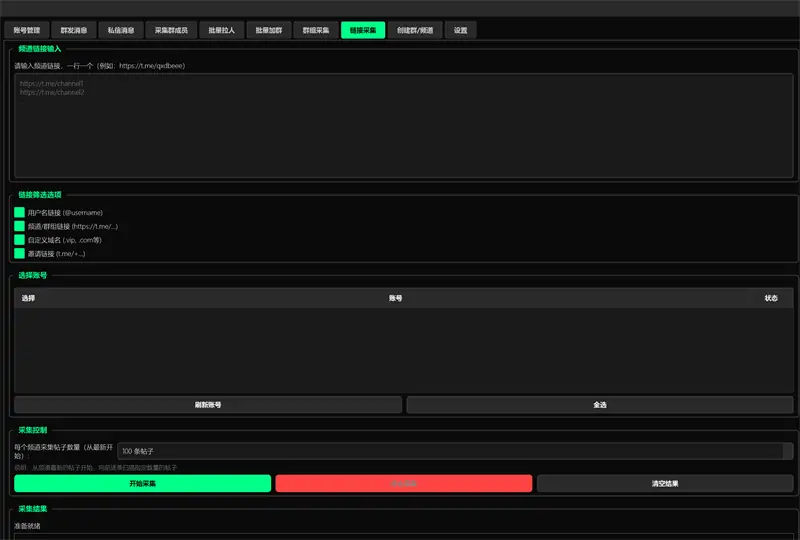Image resolution: width=800 pixels, height=540 pixels.
Task: Start collecting with the green 开始采集 button
Action: (x=142, y=483)
